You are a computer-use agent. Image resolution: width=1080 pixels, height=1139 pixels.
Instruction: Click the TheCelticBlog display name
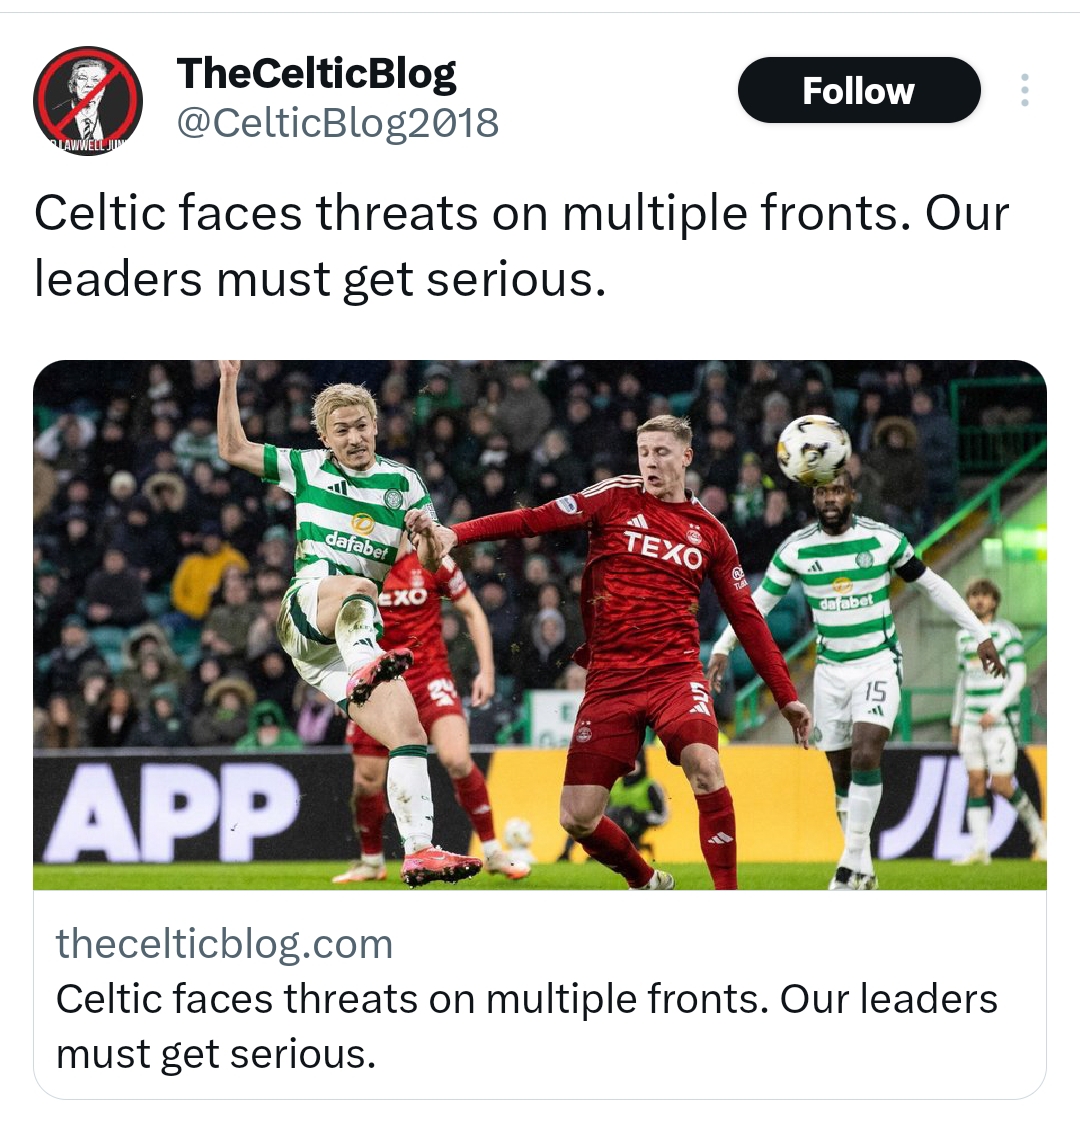point(316,73)
